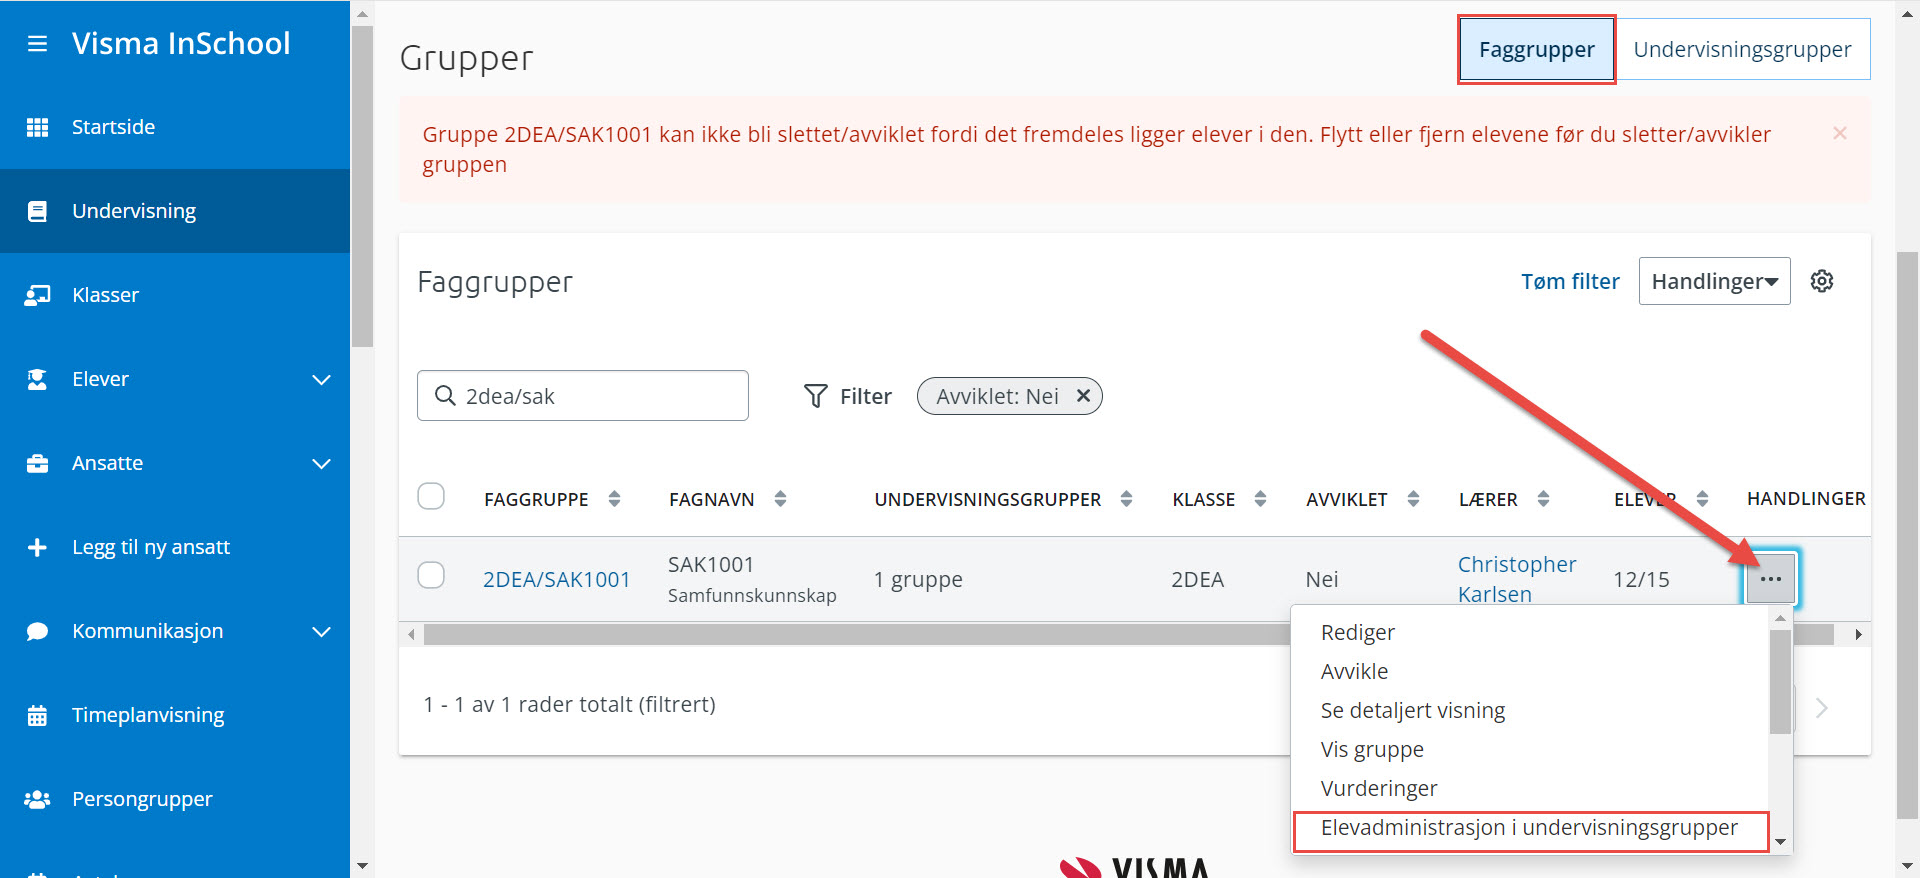
Task: Go to next page arrow
Action: click(x=1822, y=708)
